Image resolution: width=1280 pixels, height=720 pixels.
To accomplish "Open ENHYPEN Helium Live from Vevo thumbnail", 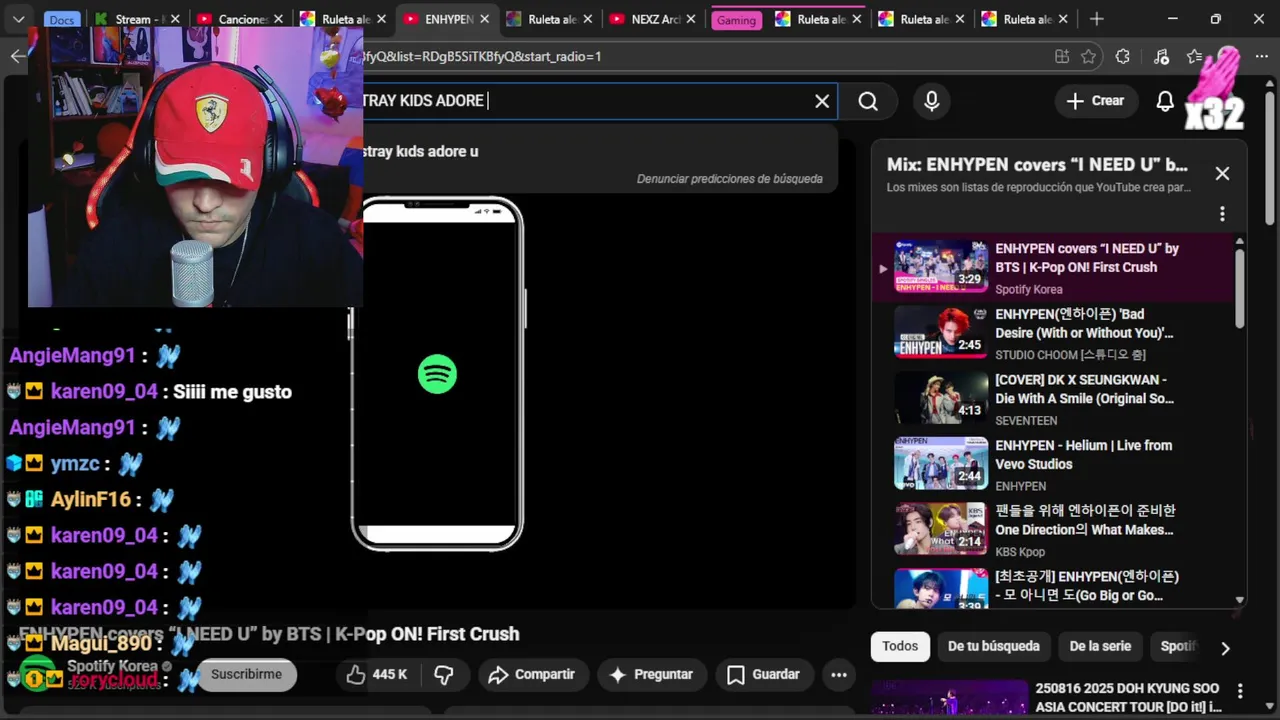I will (x=941, y=463).
